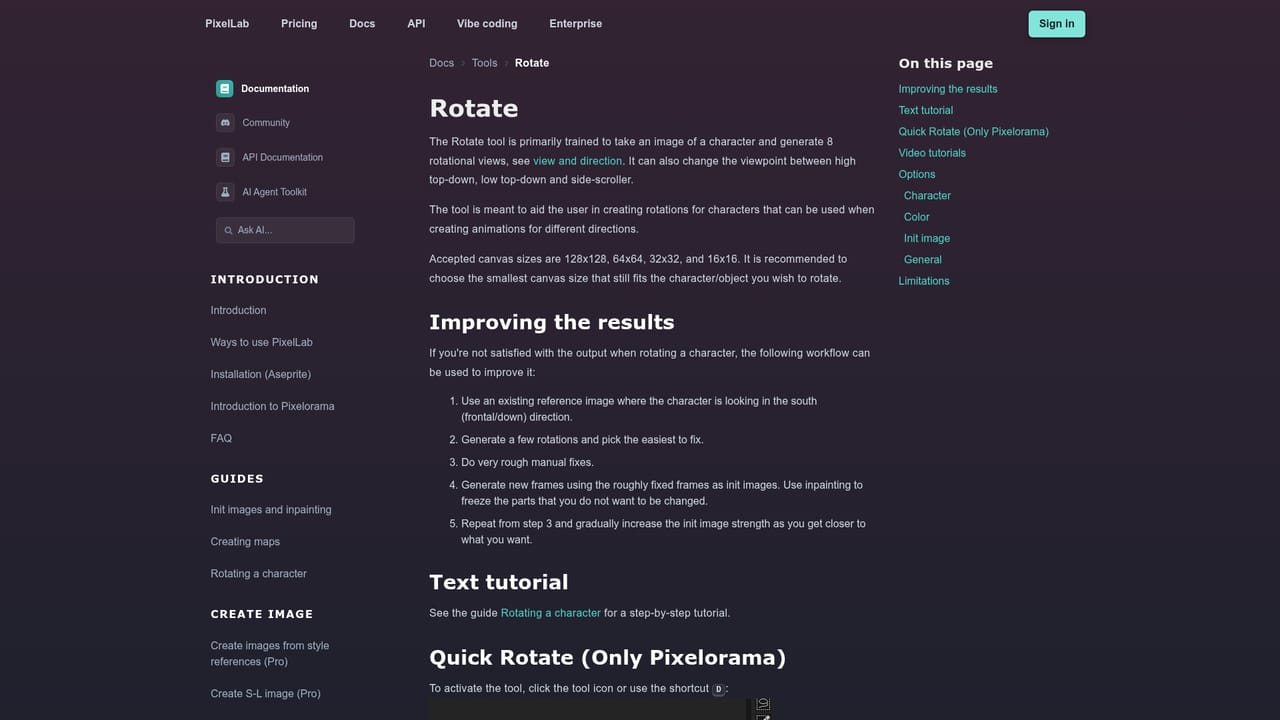Open Introduction to Pixelorama page
The image size is (1280, 720).
click(272, 406)
